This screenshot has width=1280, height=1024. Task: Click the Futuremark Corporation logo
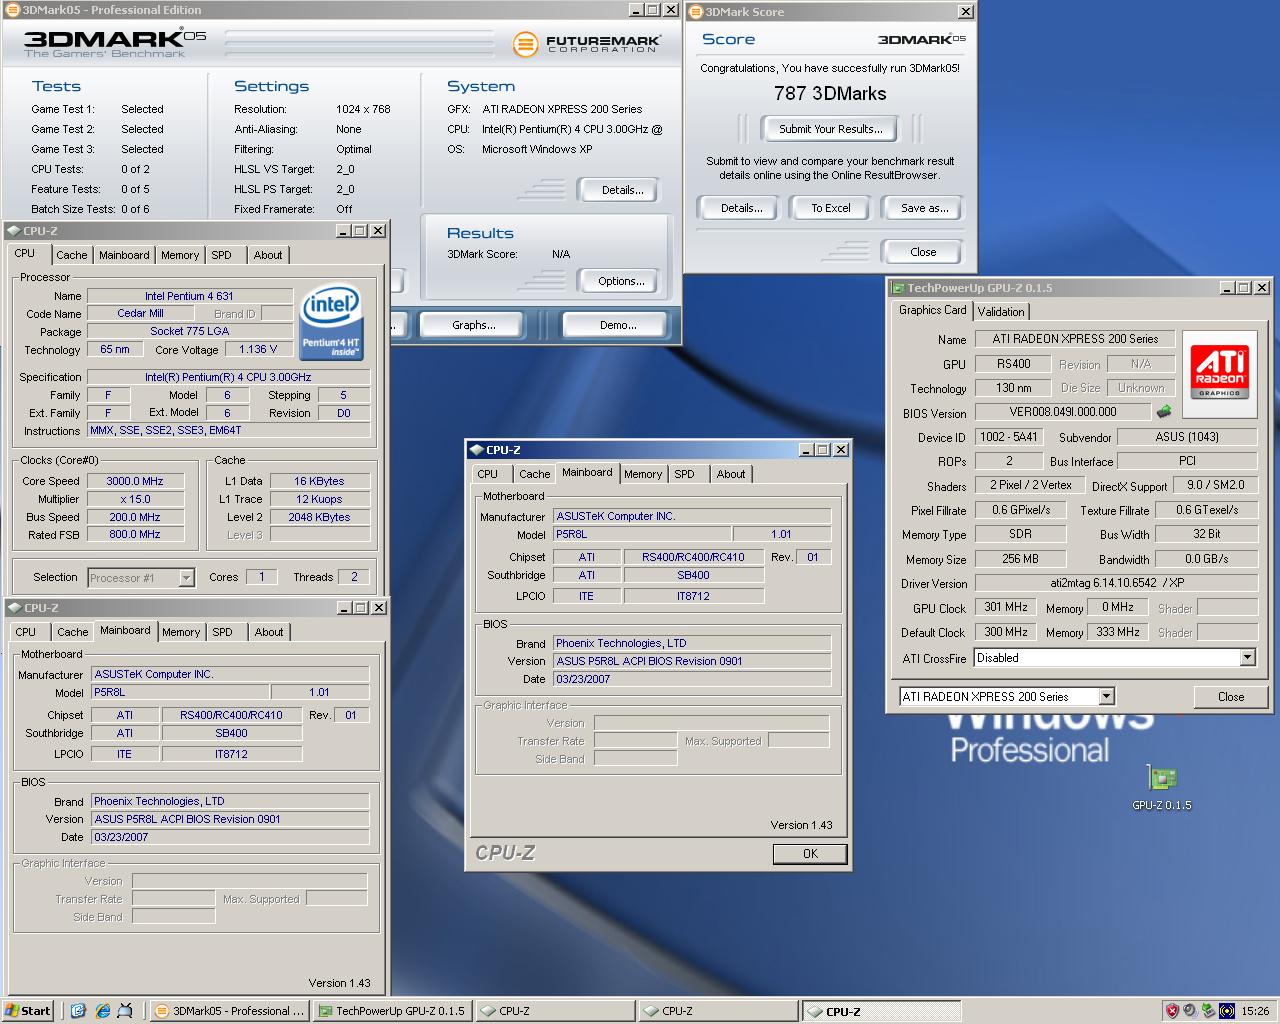tap(586, 44)
